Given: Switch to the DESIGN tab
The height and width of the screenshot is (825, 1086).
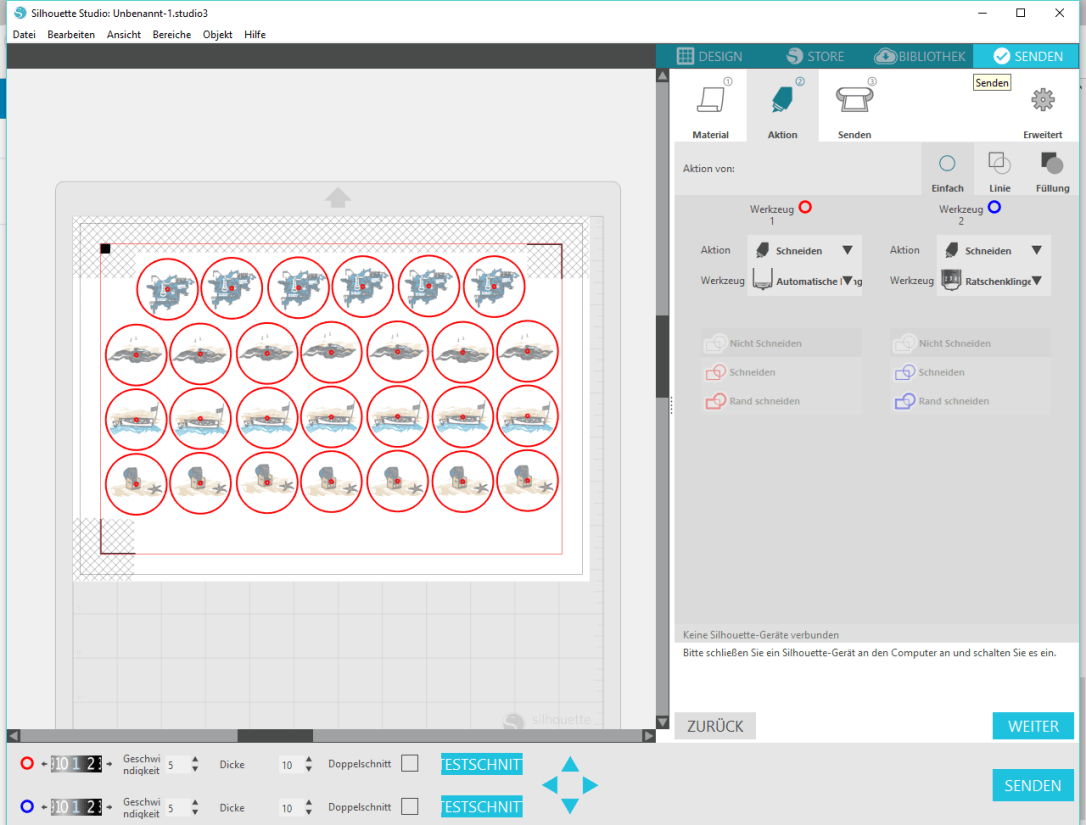Looking at the screenshot, I should pos(710,56).
